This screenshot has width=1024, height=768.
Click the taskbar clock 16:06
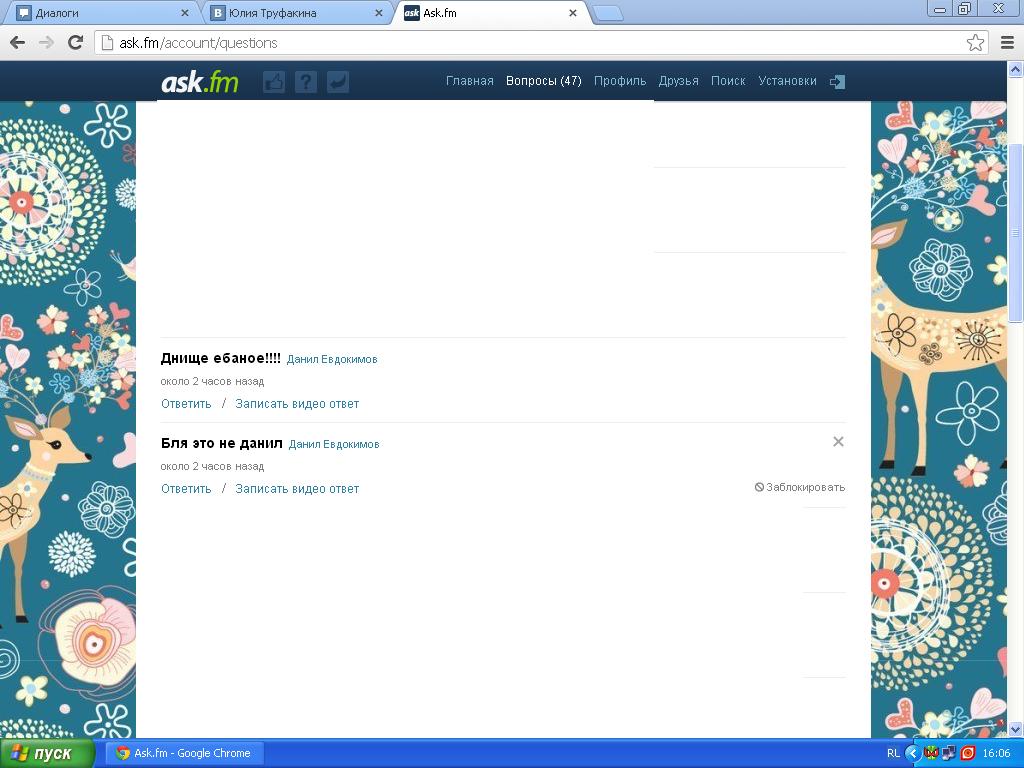pyautogui.click(x=997, y=754)
